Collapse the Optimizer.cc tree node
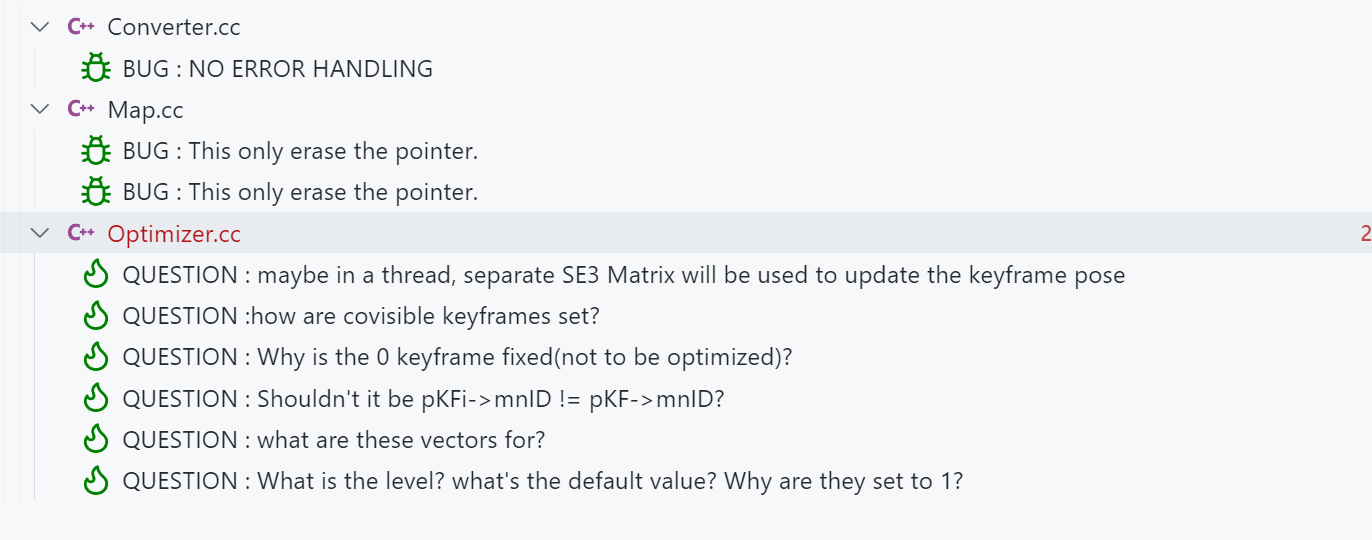This screenshot has width=1372, height=540. coord(40,233)
